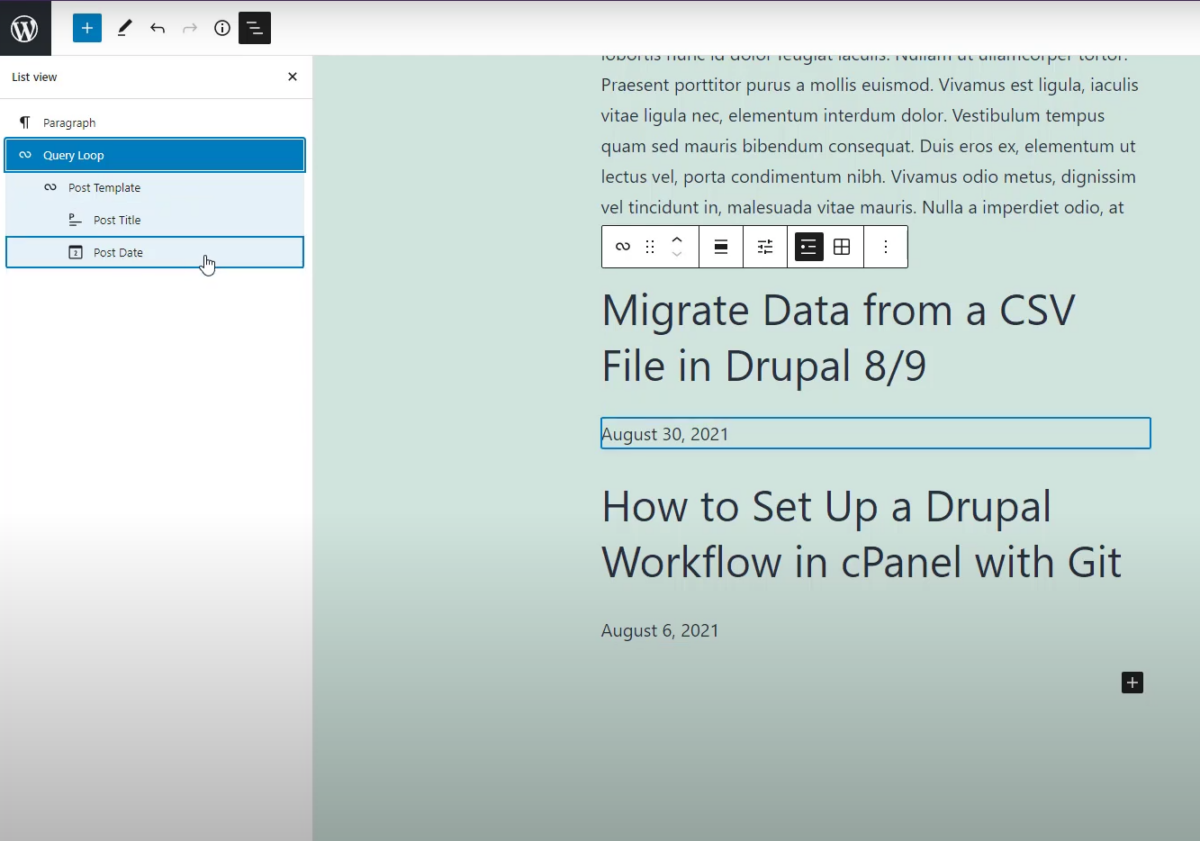Click the WordPress logo icon
The height and width of the screenshot is (841, 1200).
pos(24,28)
